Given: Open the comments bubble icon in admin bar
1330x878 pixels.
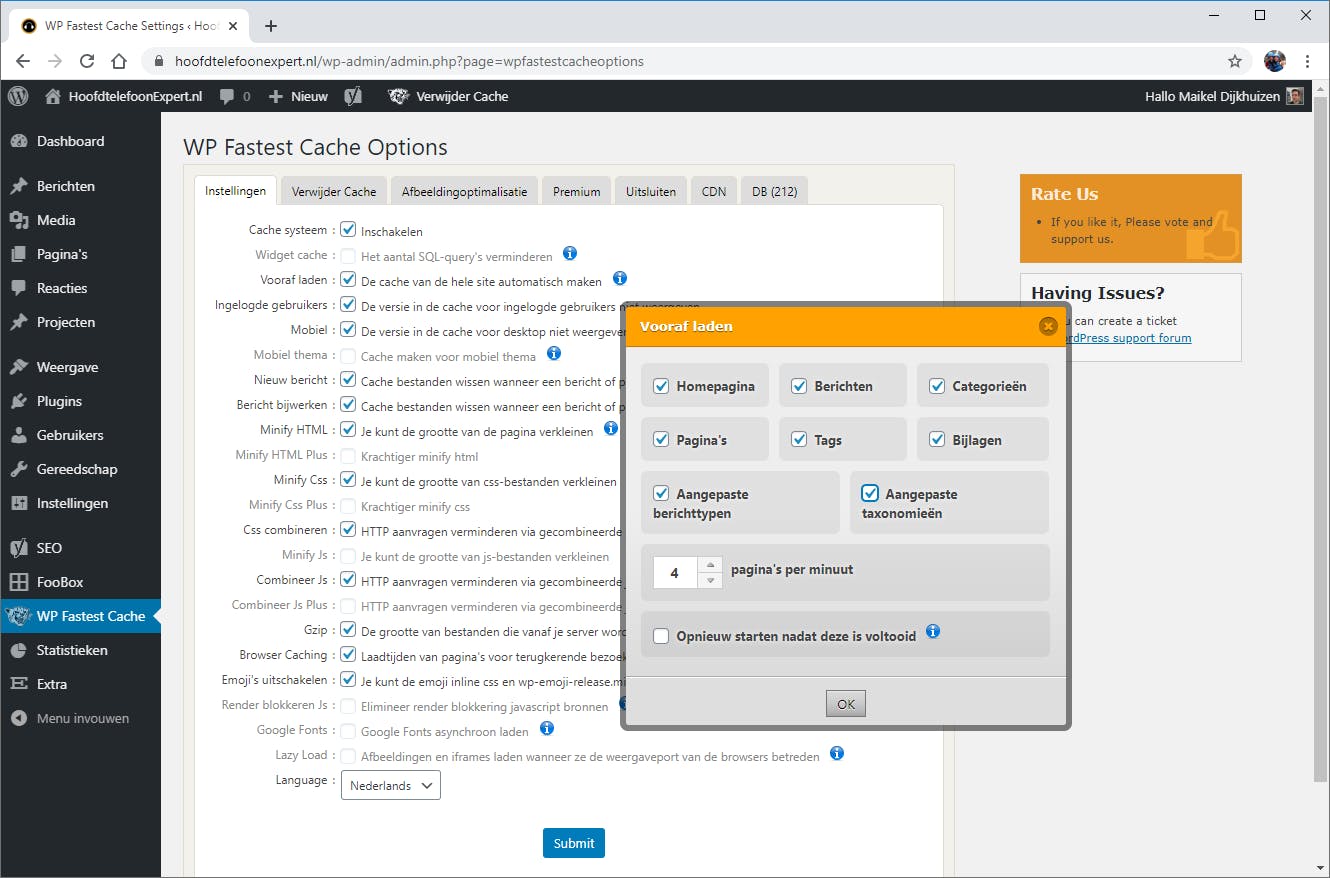Looking at the screenshot, I should (227, 97).
